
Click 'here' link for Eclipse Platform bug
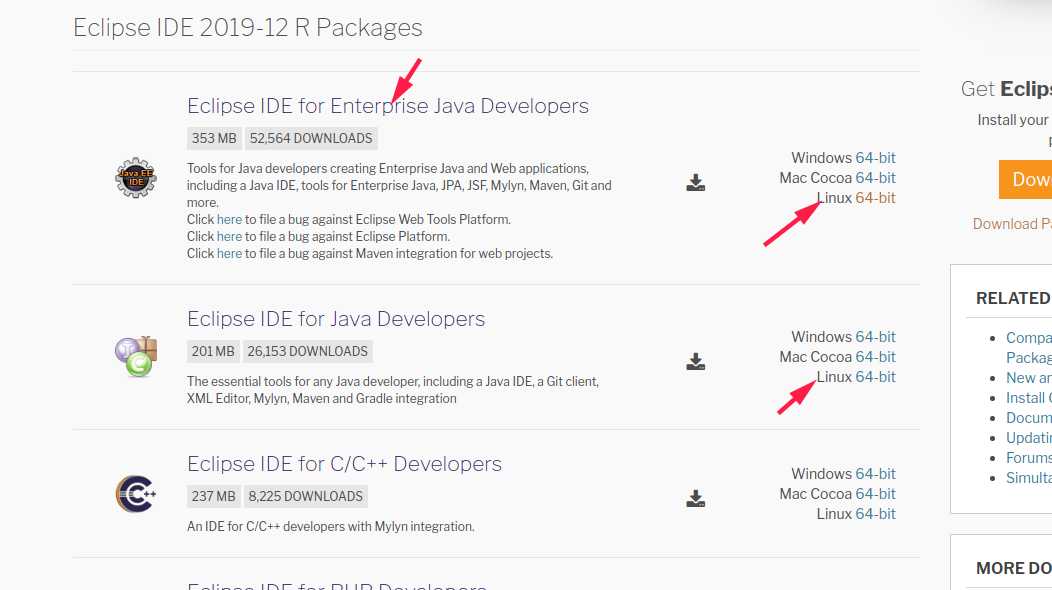(x=229, y=236)
